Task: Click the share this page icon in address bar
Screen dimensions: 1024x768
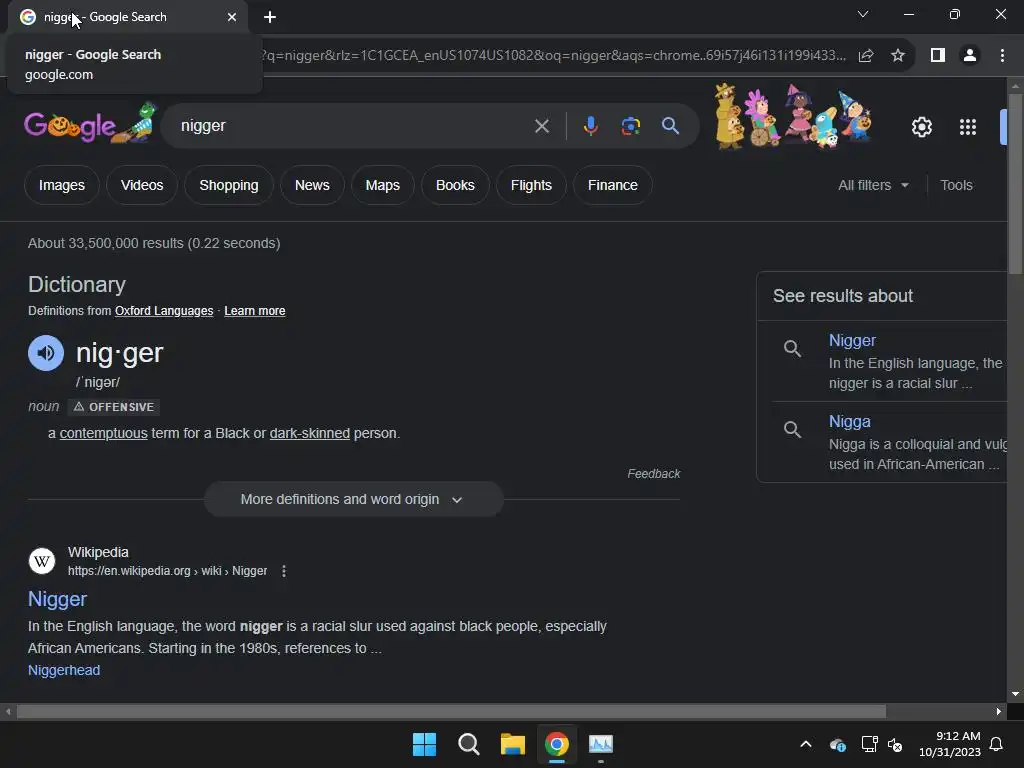Action: click(x=866, y=56)
